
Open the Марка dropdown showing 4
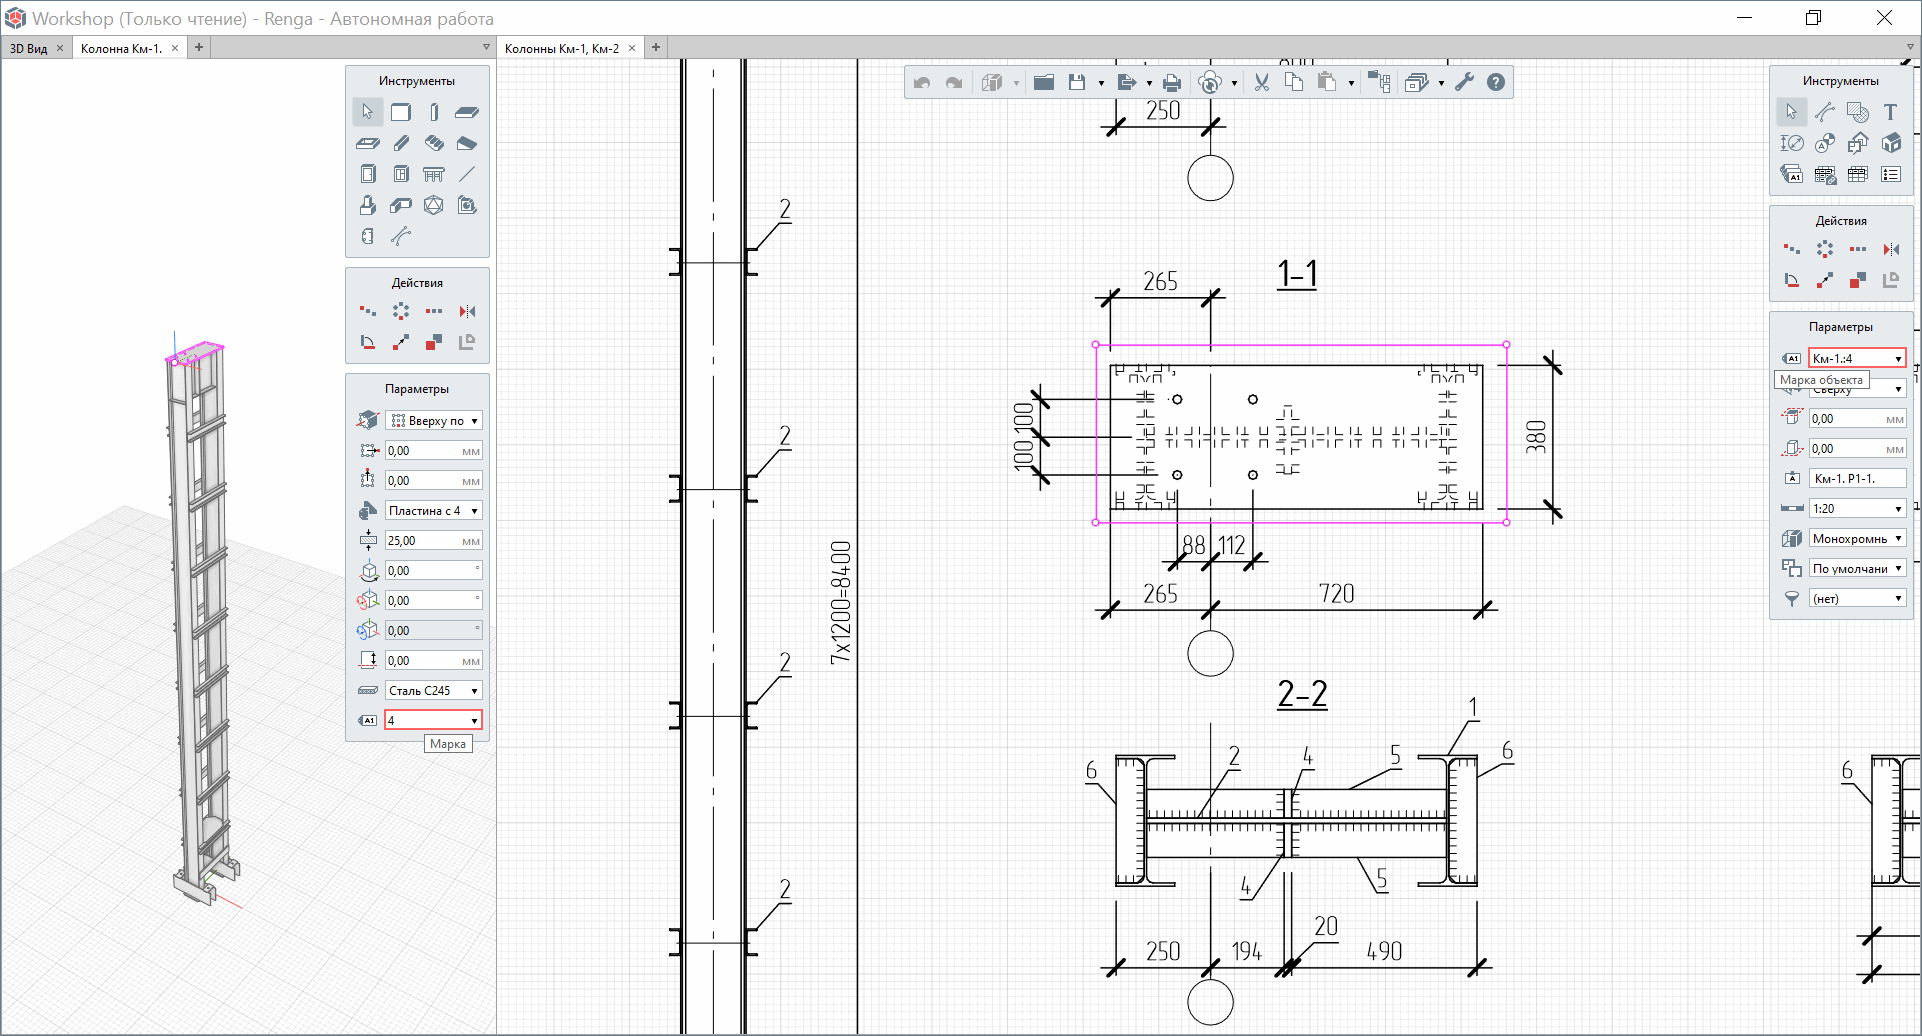(434, 720)
